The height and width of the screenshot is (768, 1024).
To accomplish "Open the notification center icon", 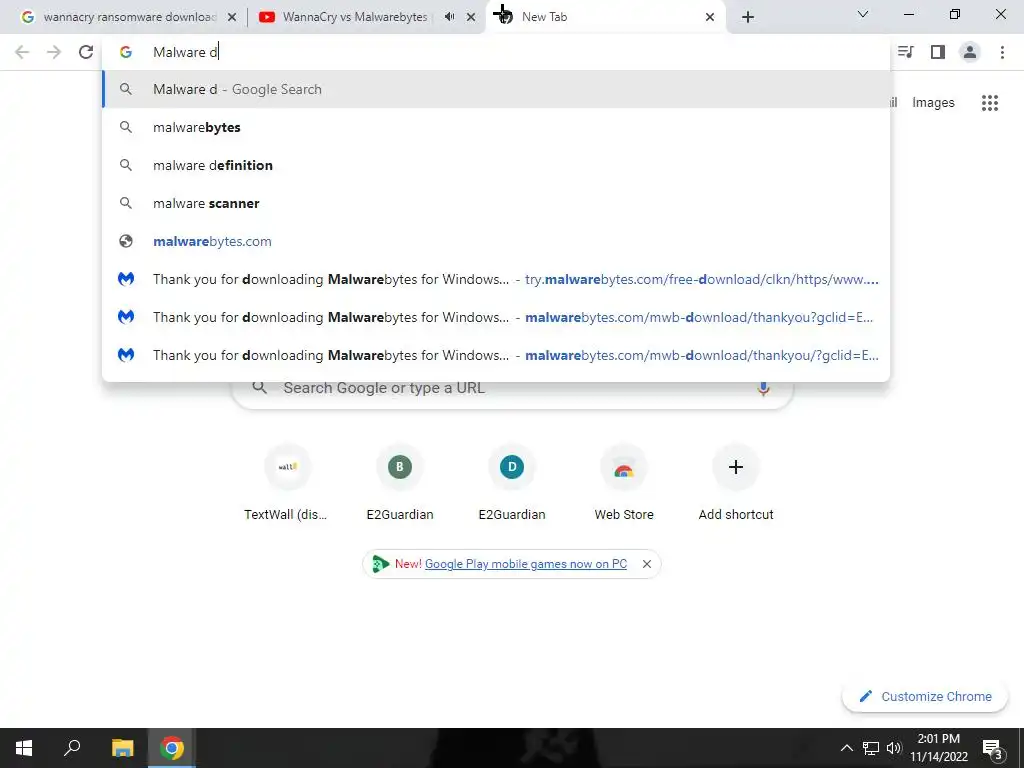I will click(993, 749).
